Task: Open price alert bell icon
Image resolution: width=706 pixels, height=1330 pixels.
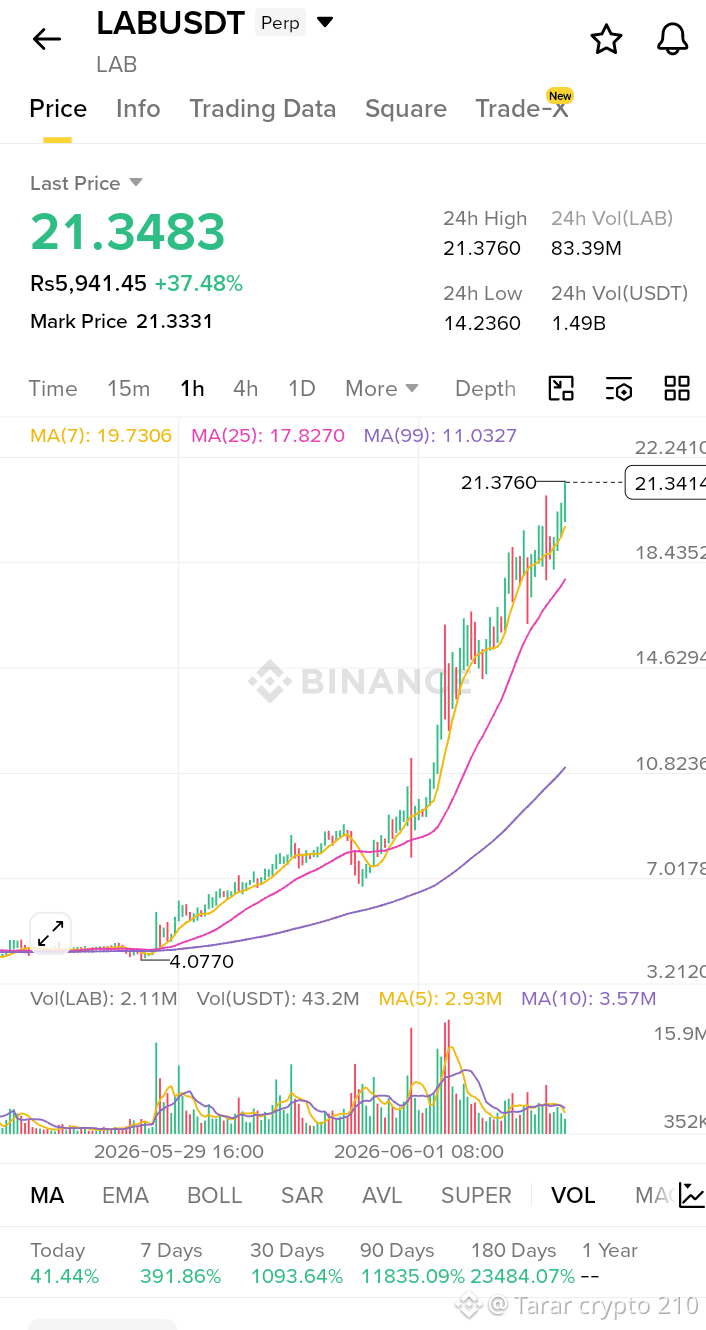Action: click(x=673, y=39)
